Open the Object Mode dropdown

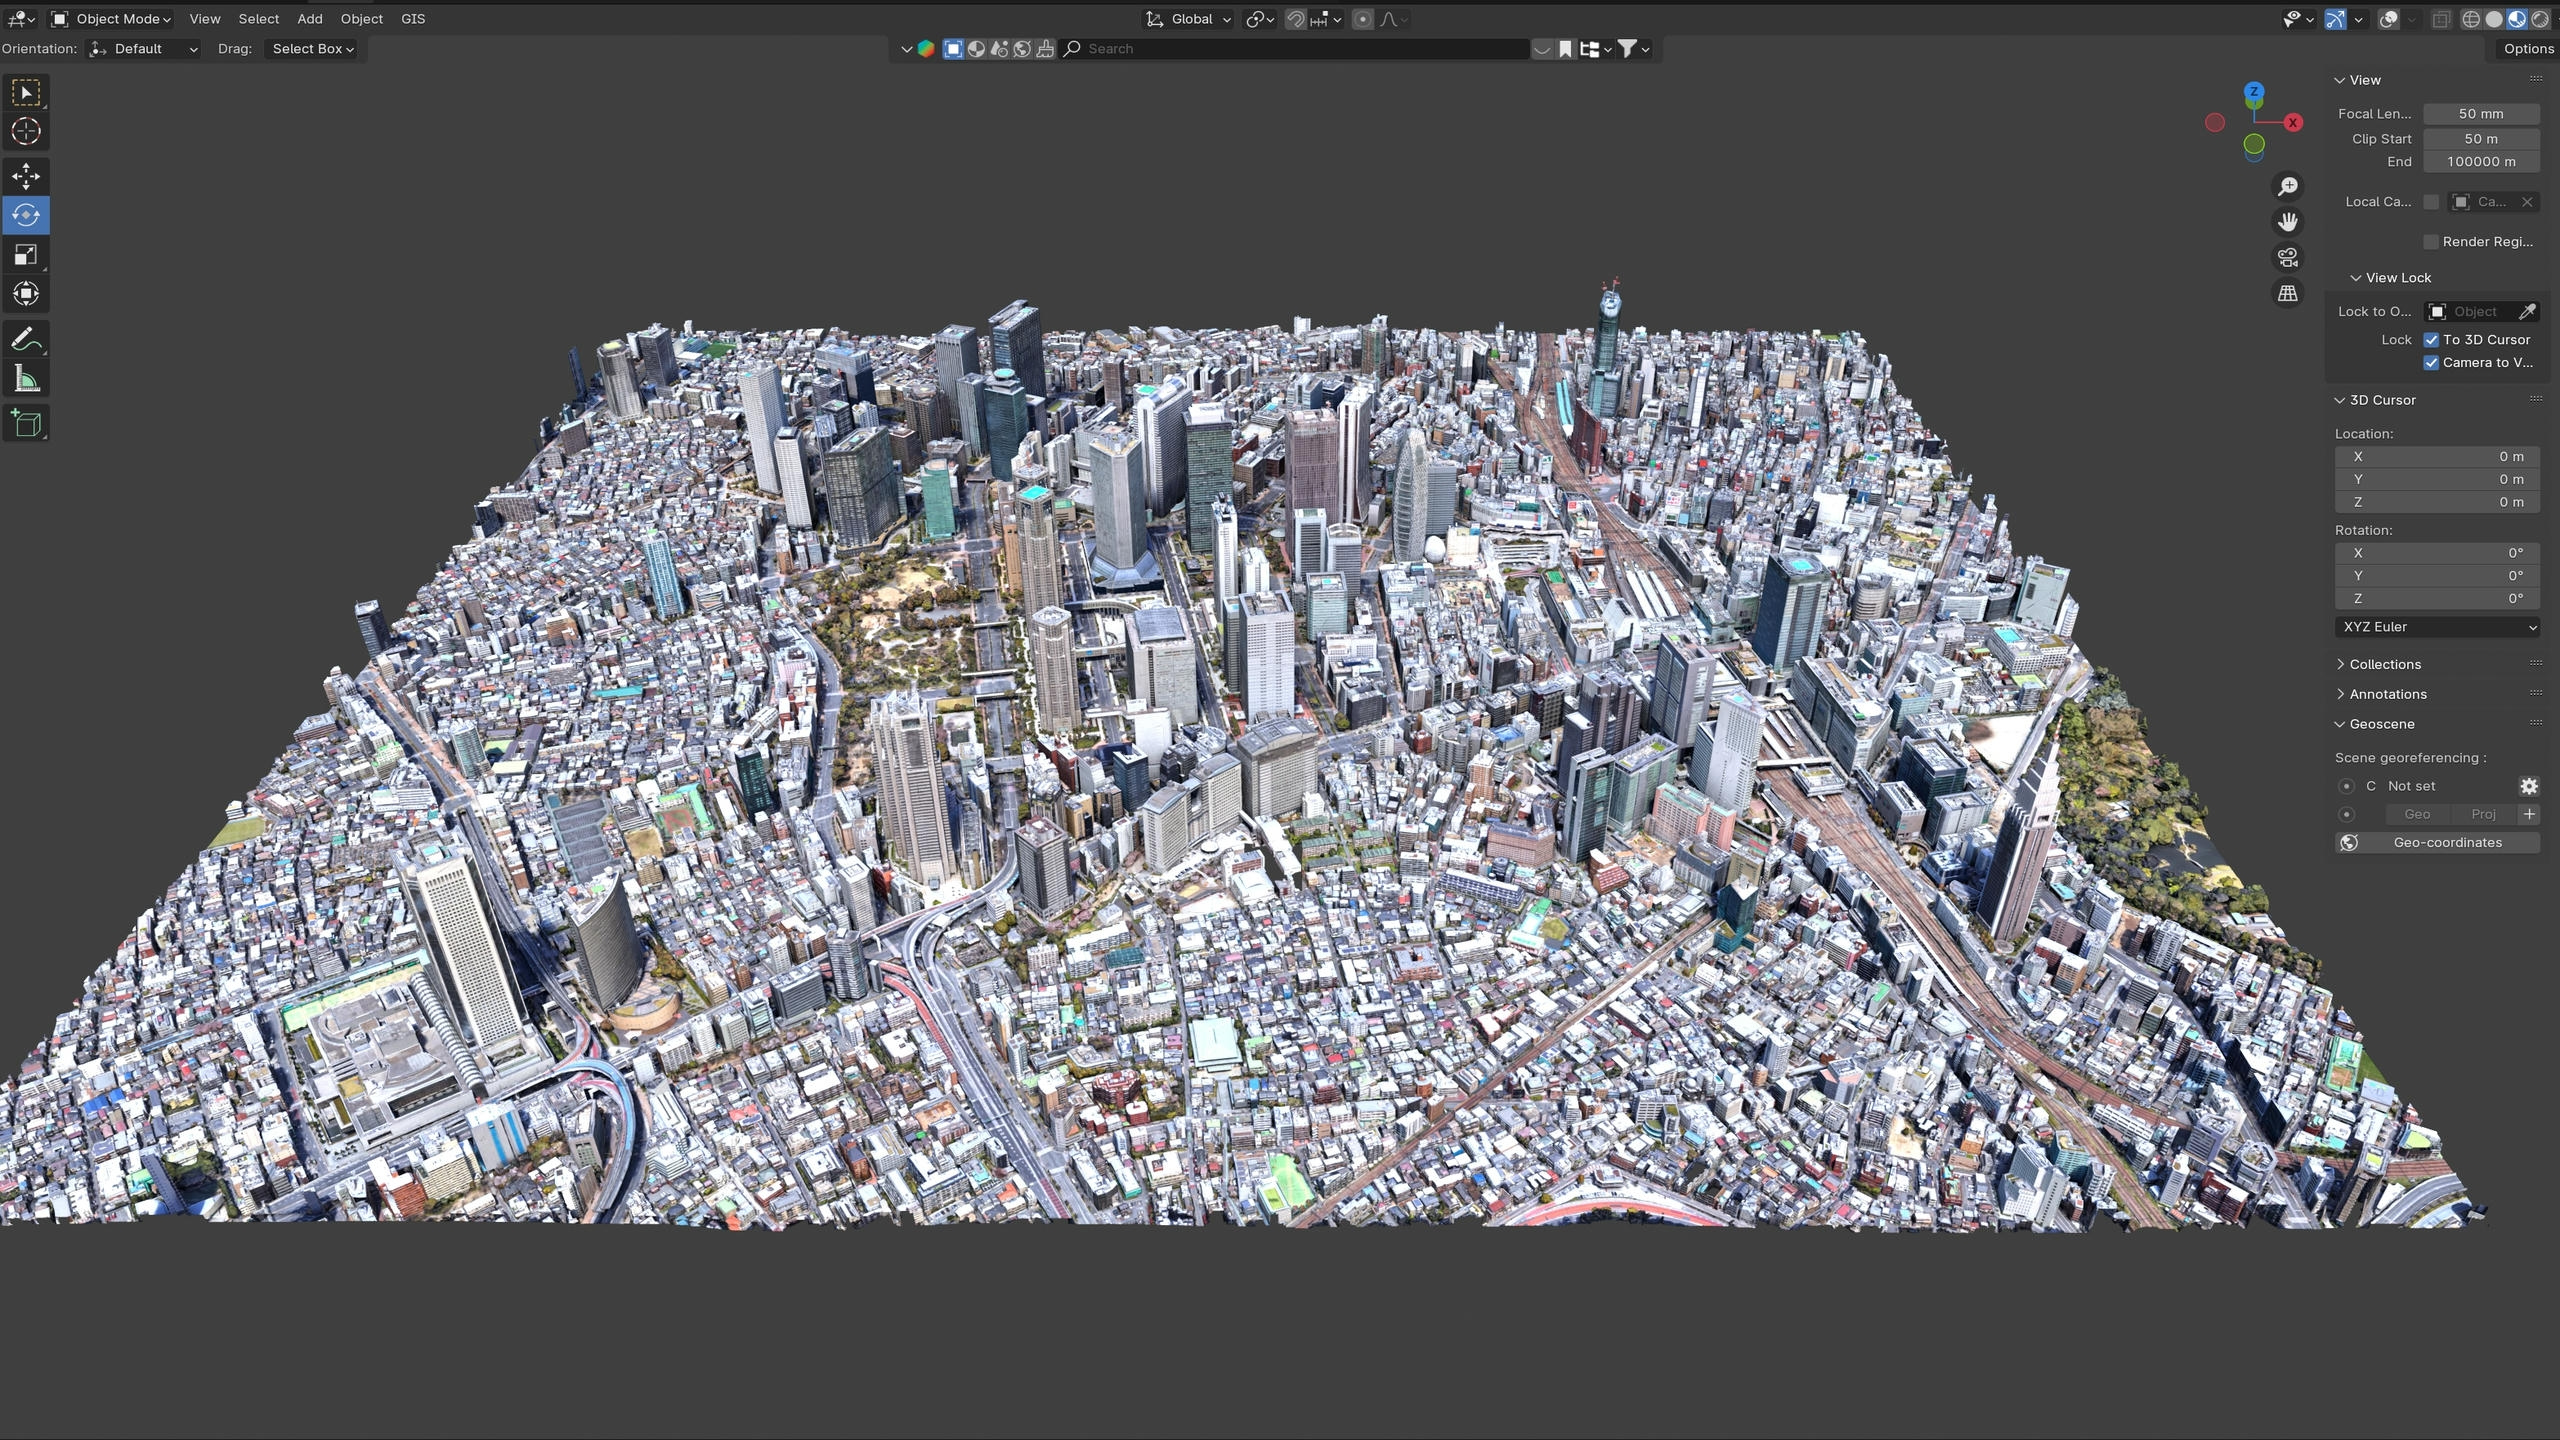click(x=111, y=19)
